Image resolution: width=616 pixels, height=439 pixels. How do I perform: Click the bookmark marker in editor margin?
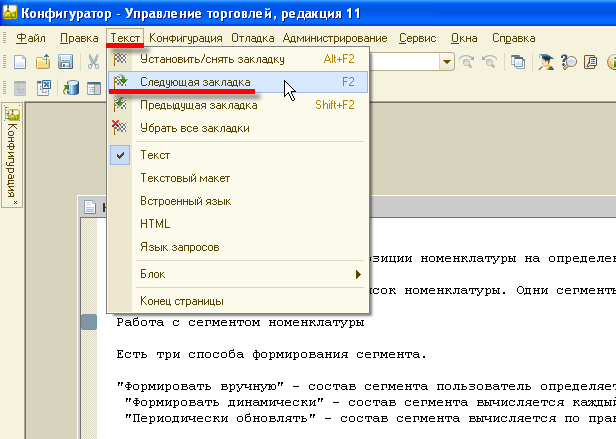[89, 322]
